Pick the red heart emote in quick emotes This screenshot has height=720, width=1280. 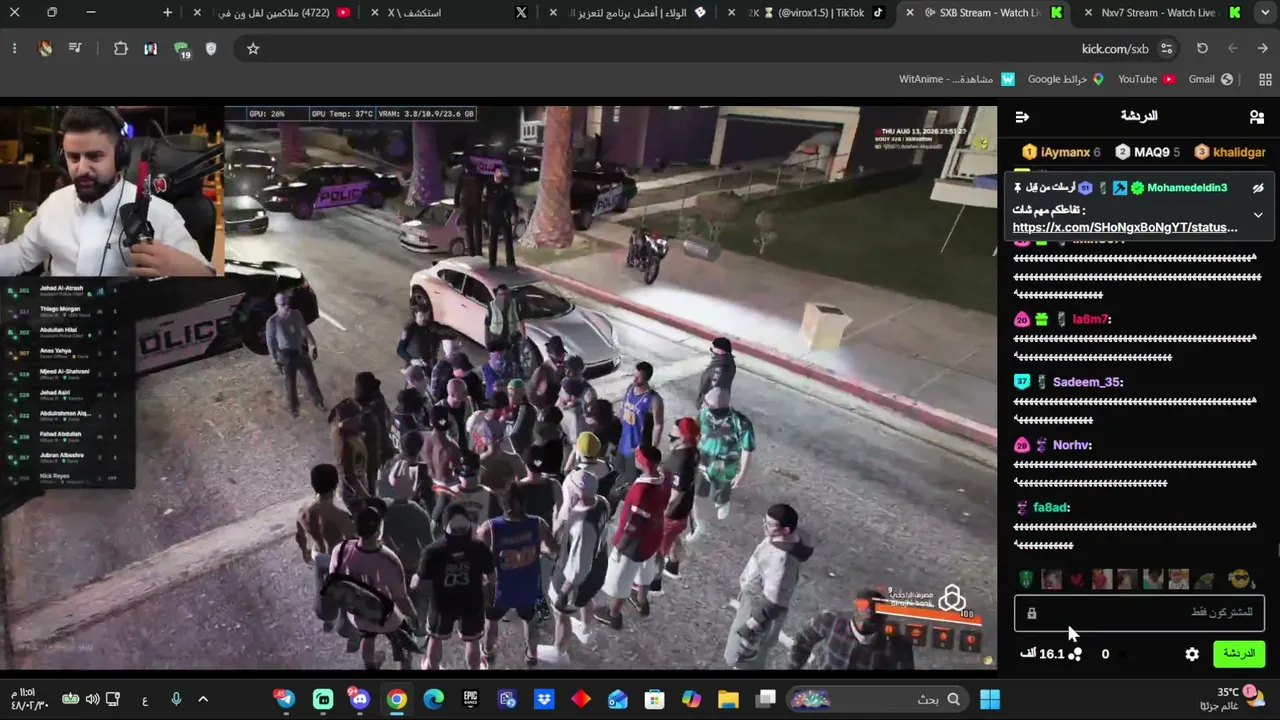point(1076,579)
